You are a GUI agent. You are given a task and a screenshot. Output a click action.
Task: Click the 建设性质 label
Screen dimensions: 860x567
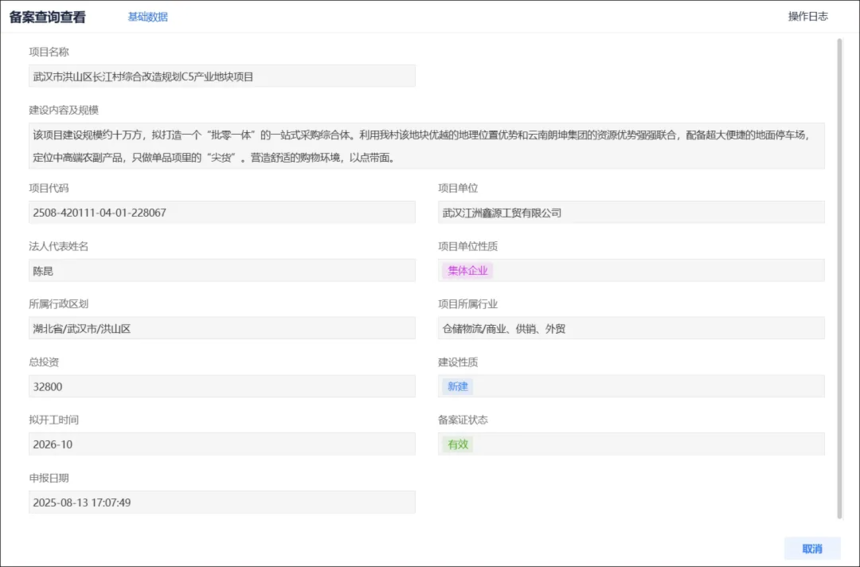click(458, 362)
